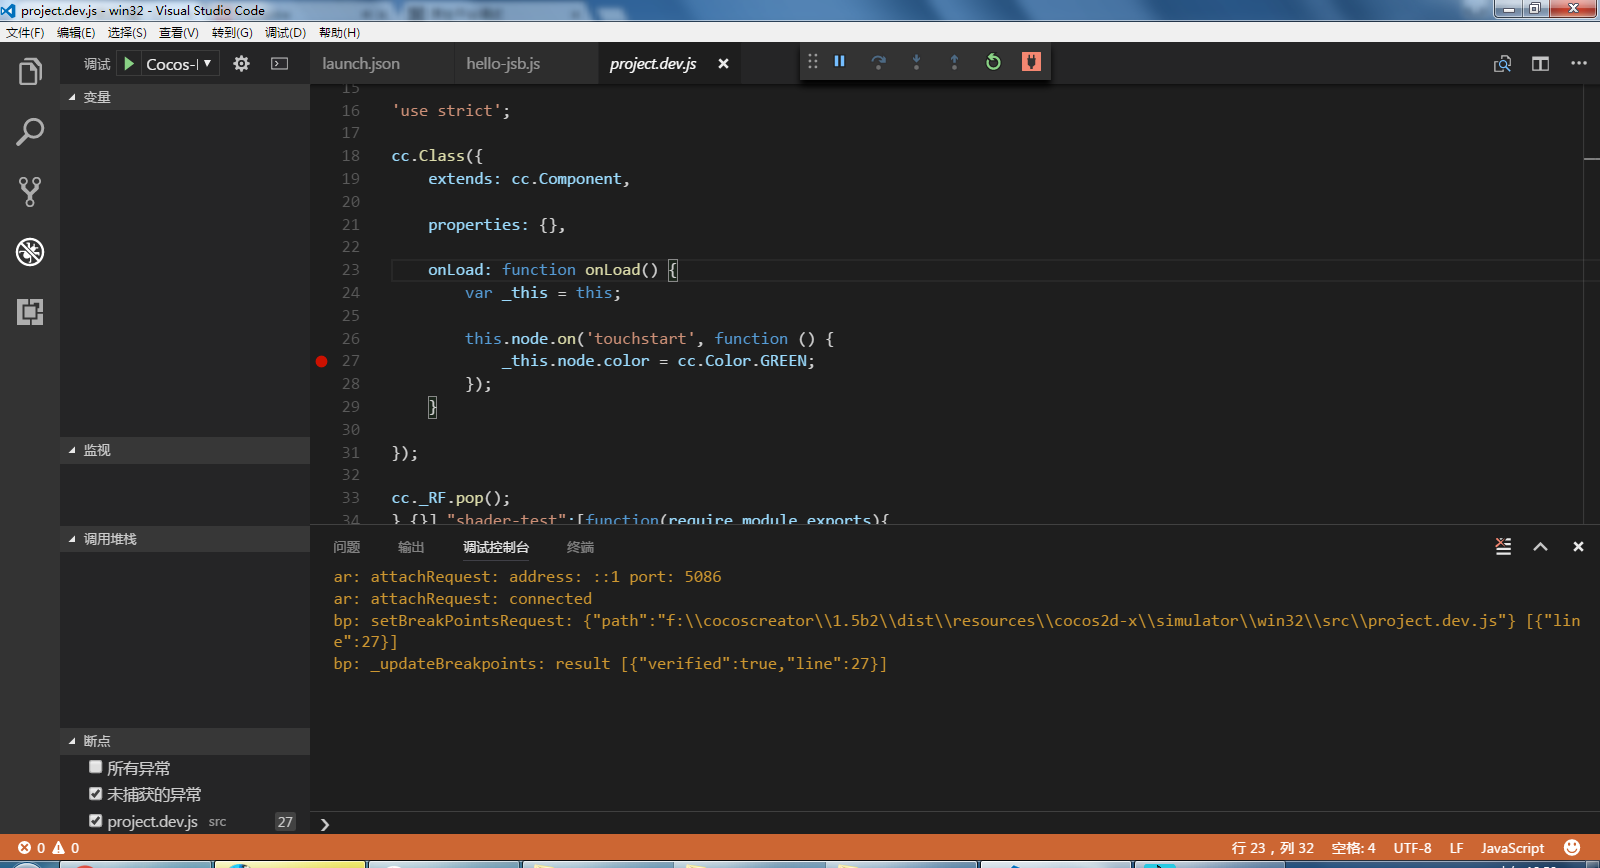
Task: Toggle the 未捕获的异常 breakpoint checkbox
Action: tap(96, 794)
